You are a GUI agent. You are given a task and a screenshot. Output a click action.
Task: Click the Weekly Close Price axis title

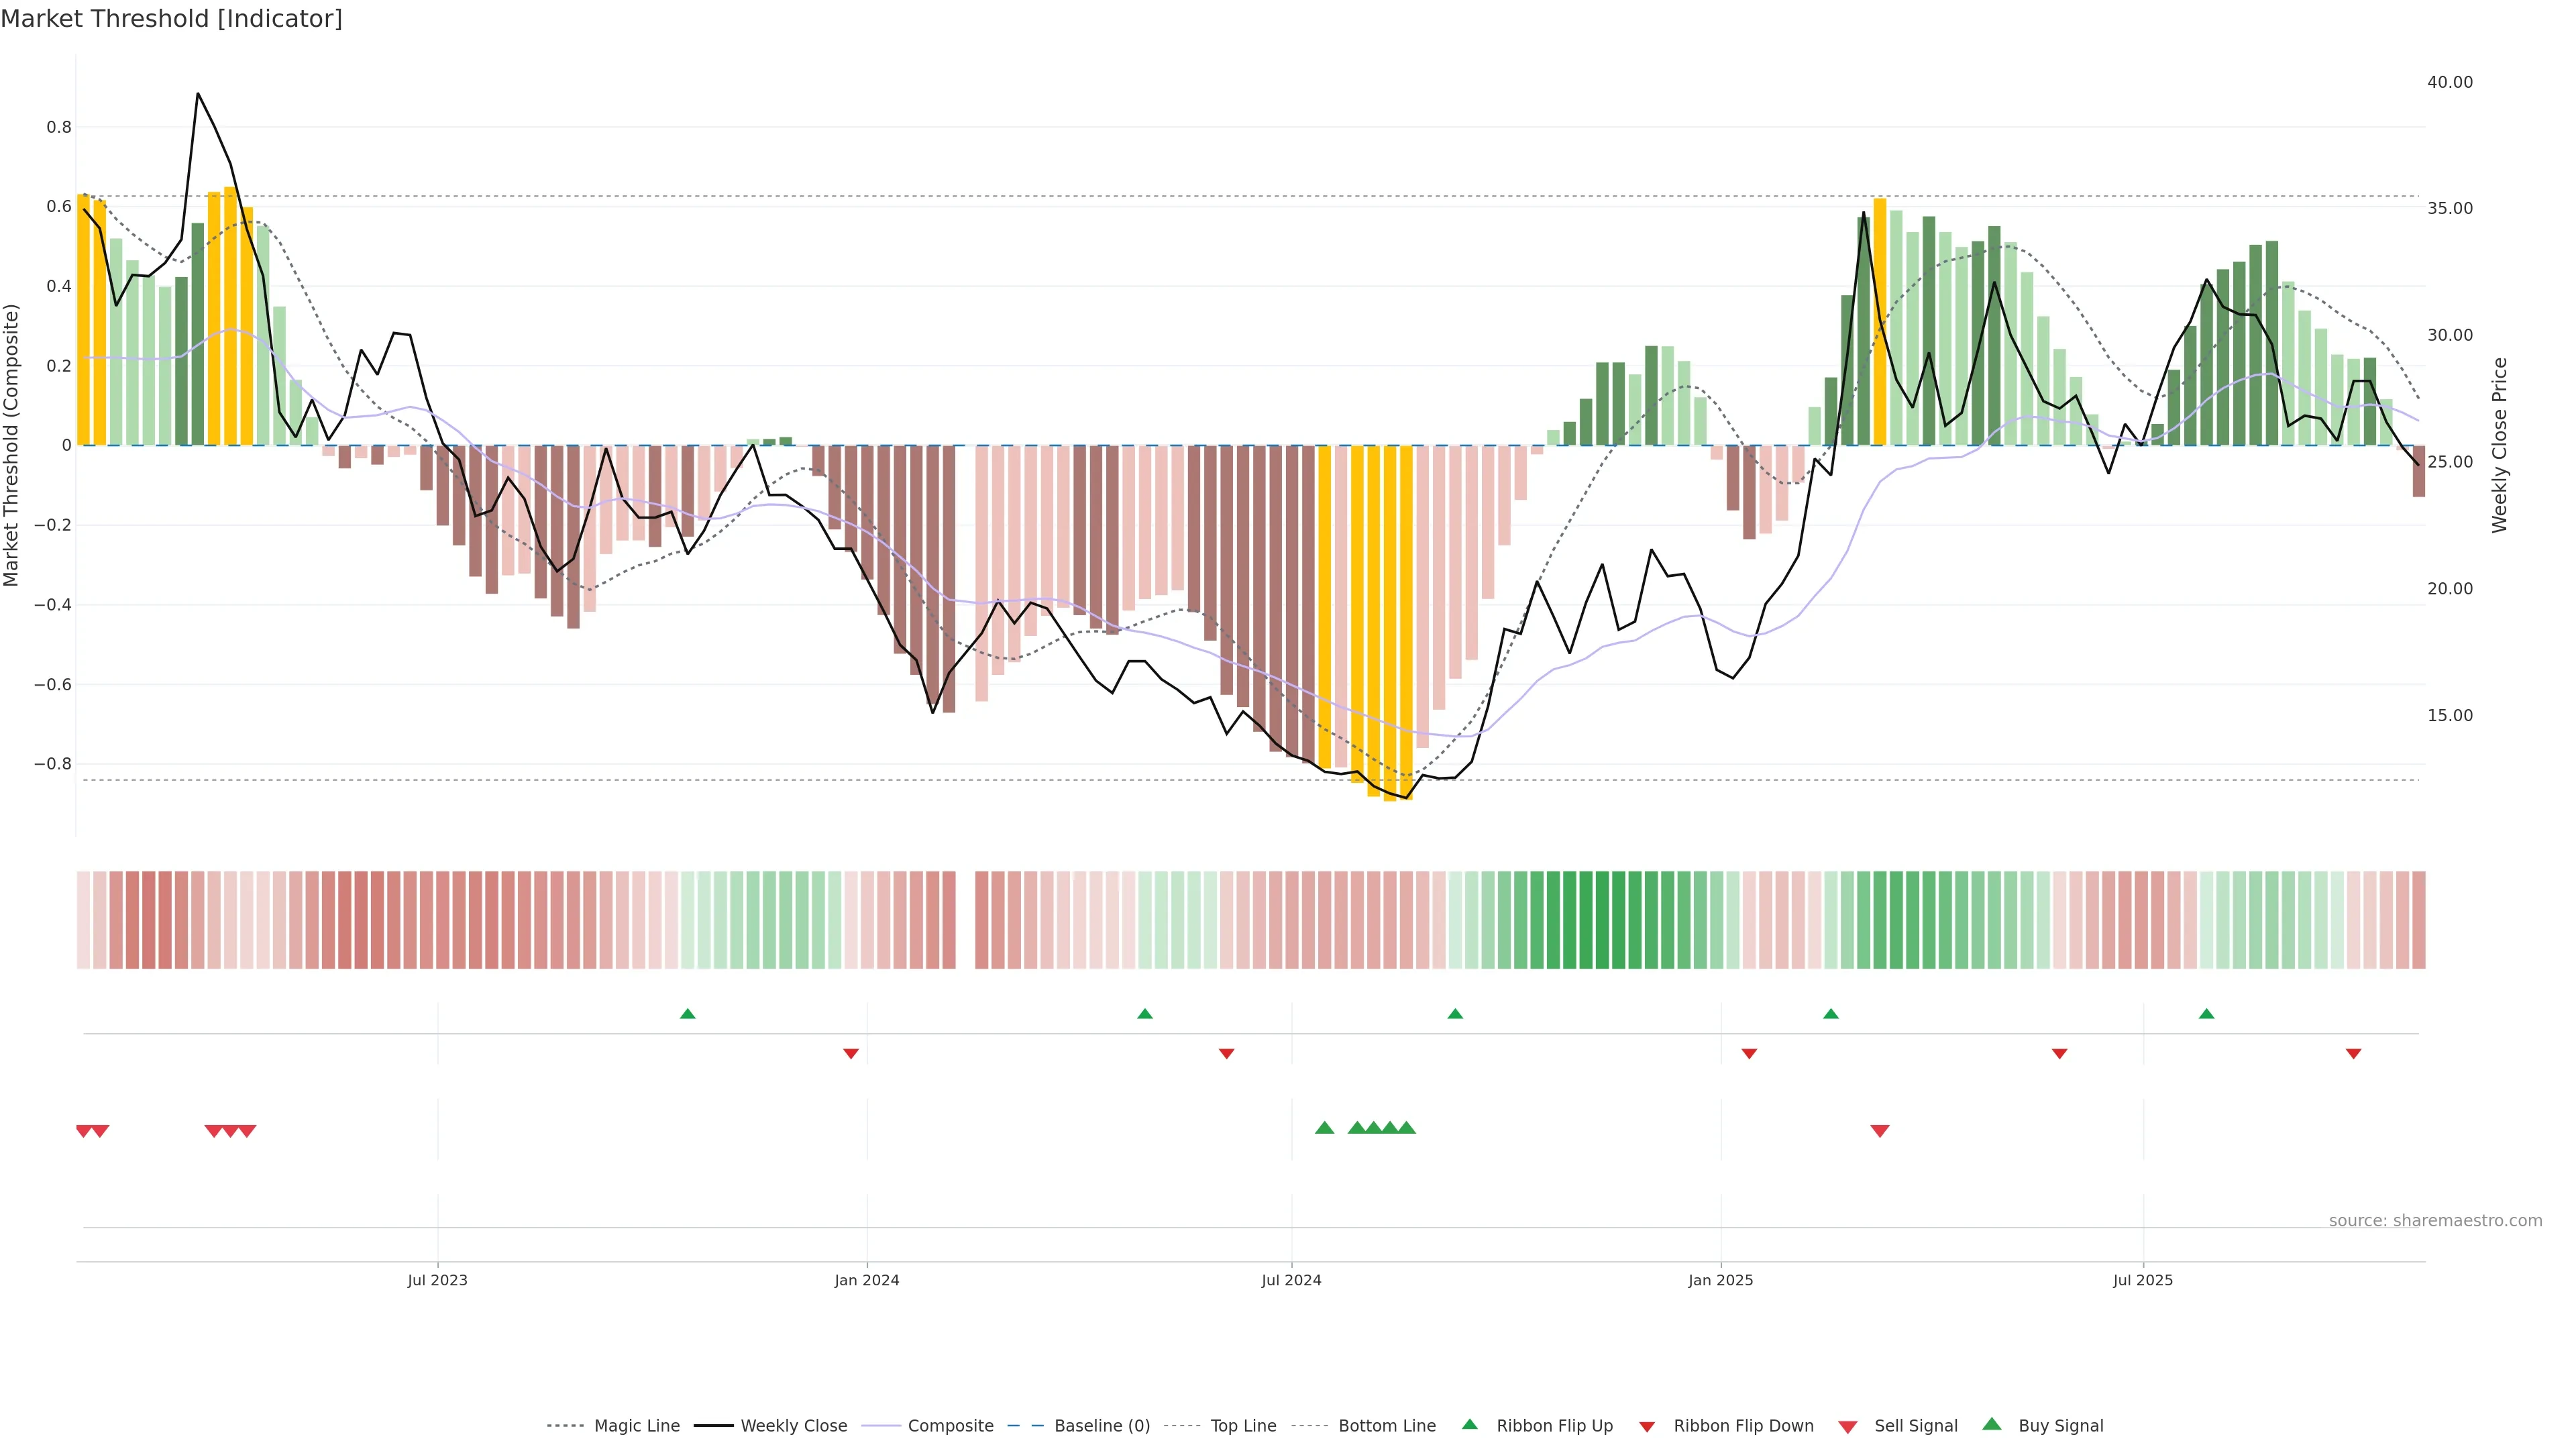pos(2500,445)
